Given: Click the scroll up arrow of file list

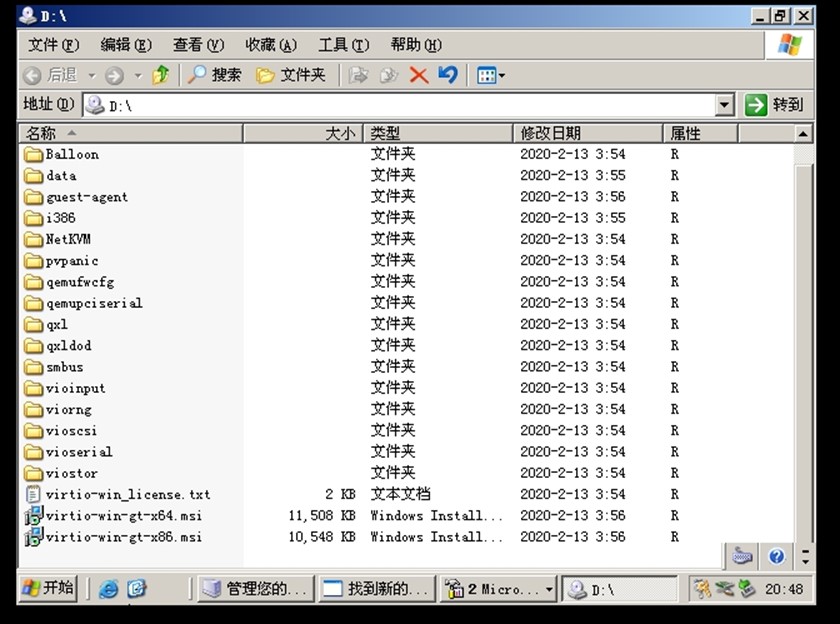Looking at the screenshot, I should tap(802, 133).
